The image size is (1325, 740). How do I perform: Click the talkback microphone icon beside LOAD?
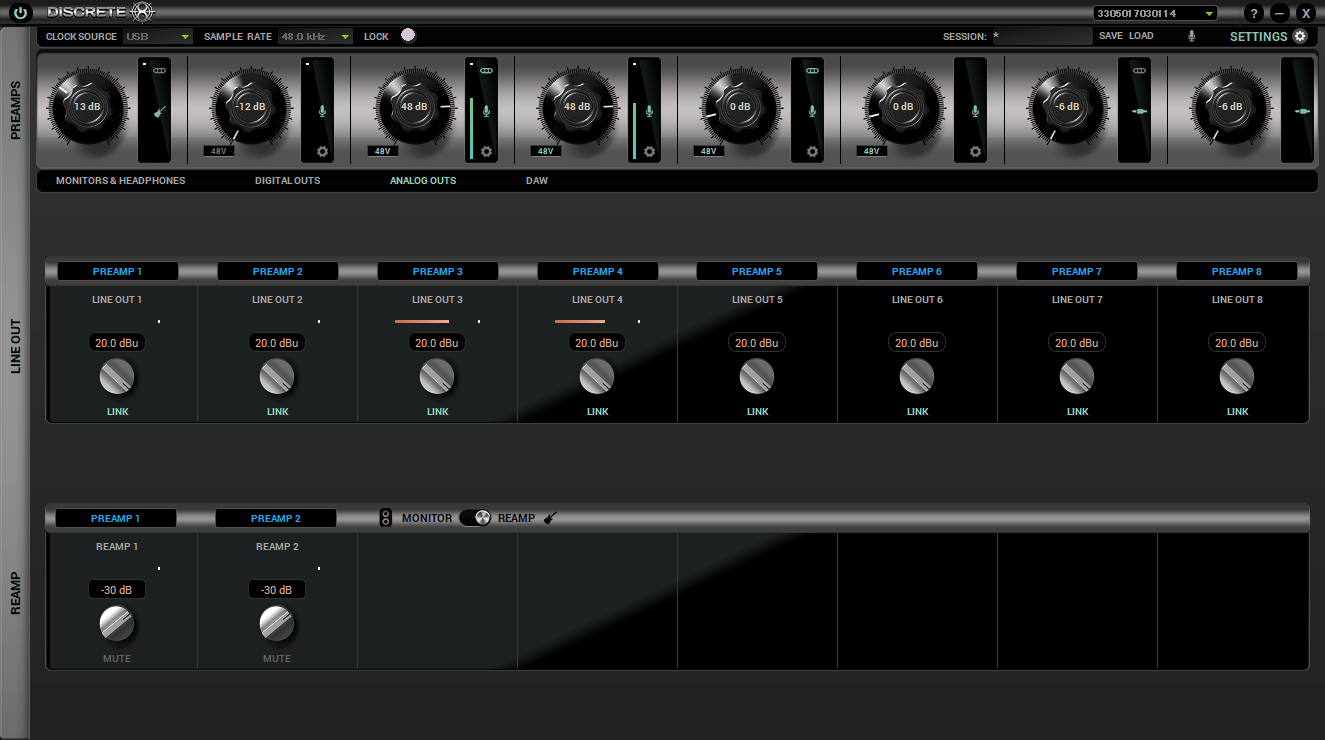pos(1191,36)
